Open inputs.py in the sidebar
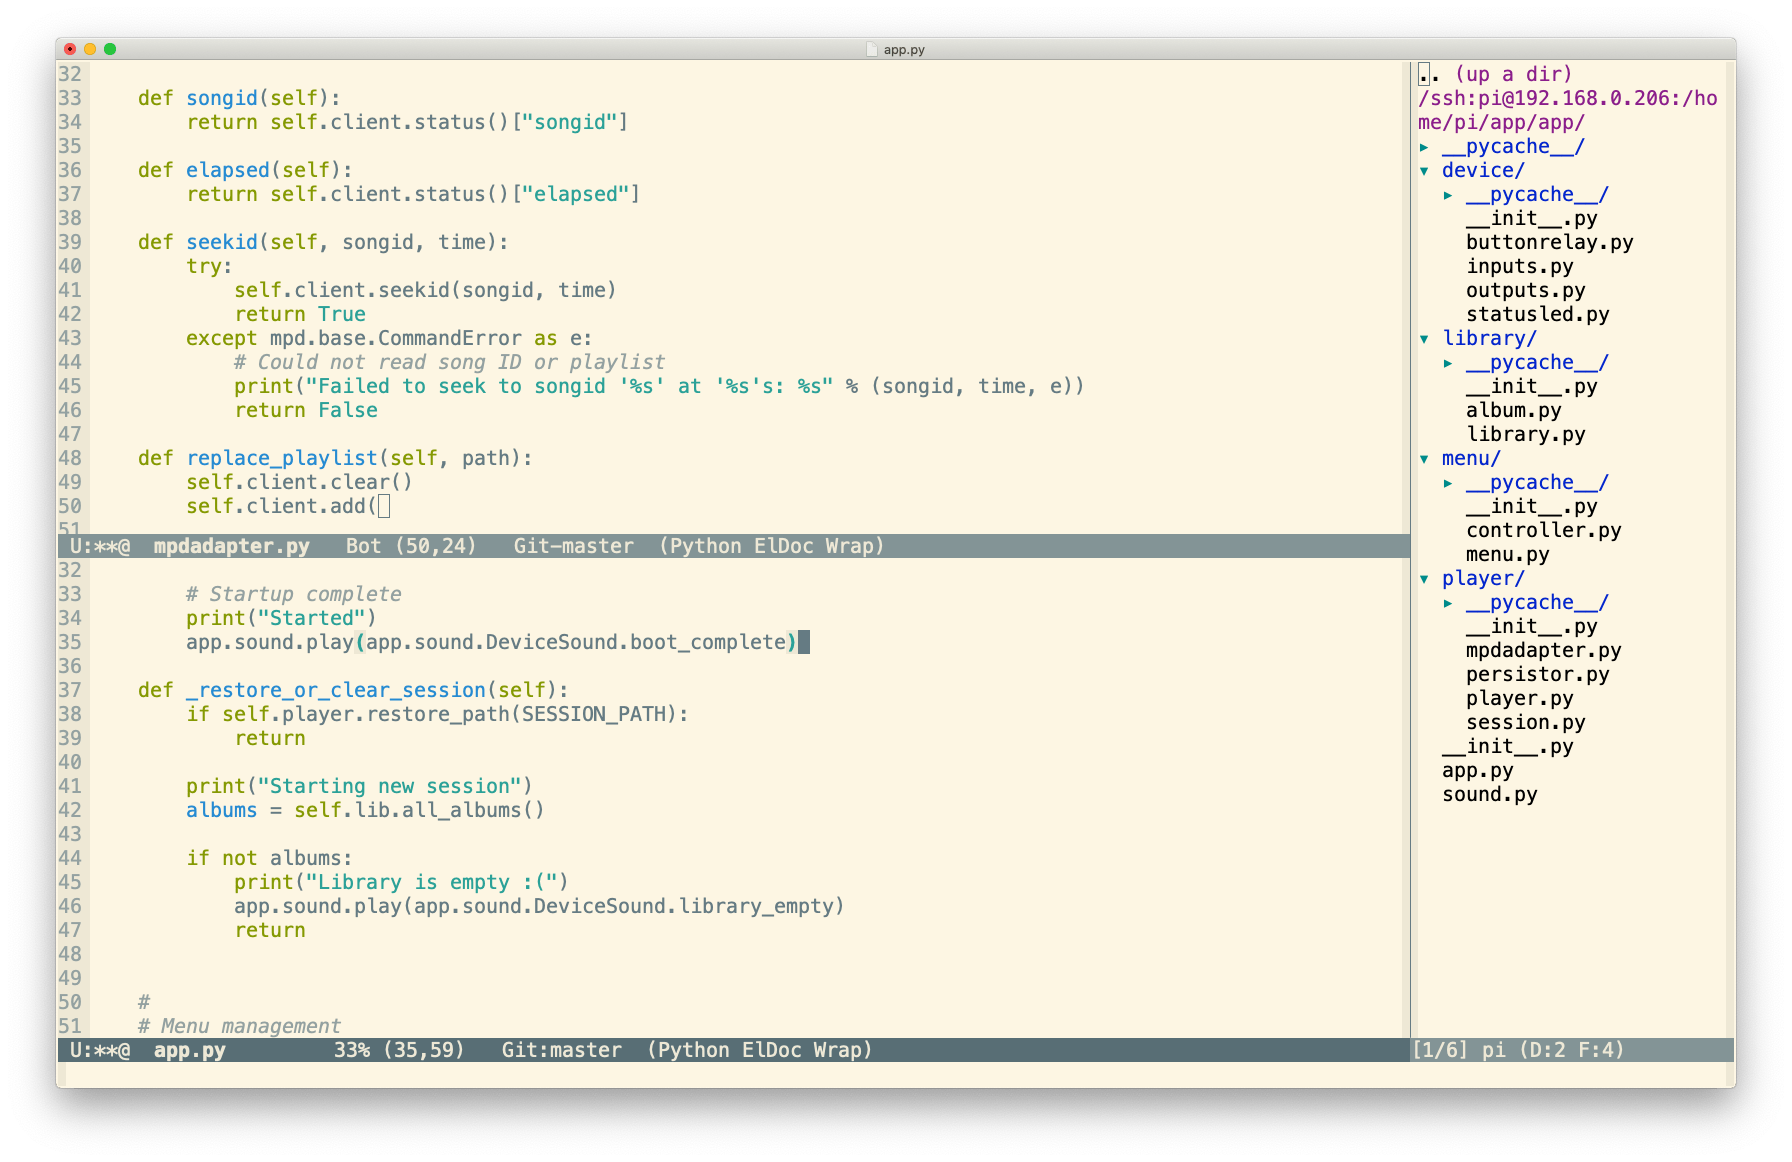The height and width of the screenshot is (1162, 1792). 1519,266
